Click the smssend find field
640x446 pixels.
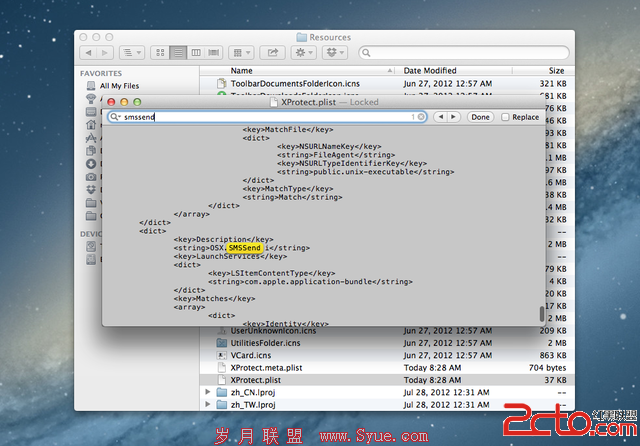pos(267,117)
